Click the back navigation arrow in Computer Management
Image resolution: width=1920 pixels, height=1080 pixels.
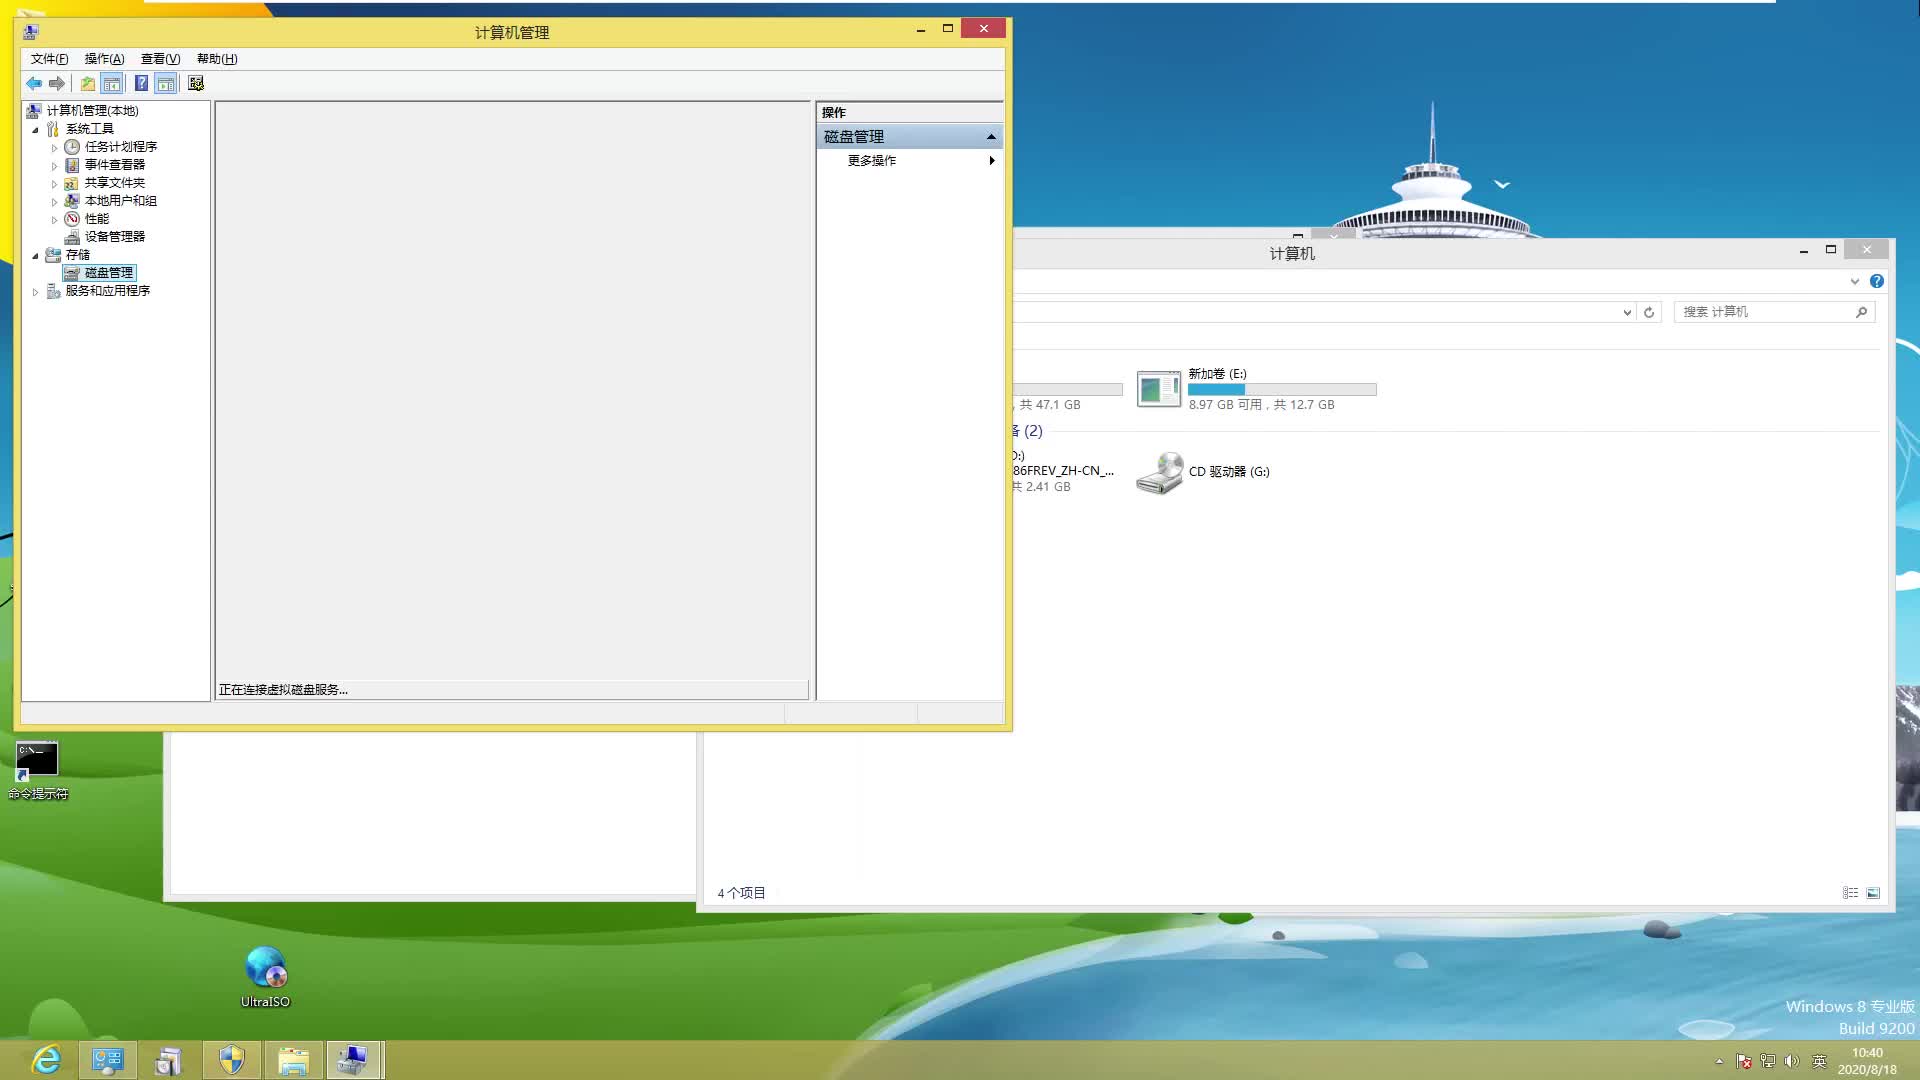pos(33,83)
